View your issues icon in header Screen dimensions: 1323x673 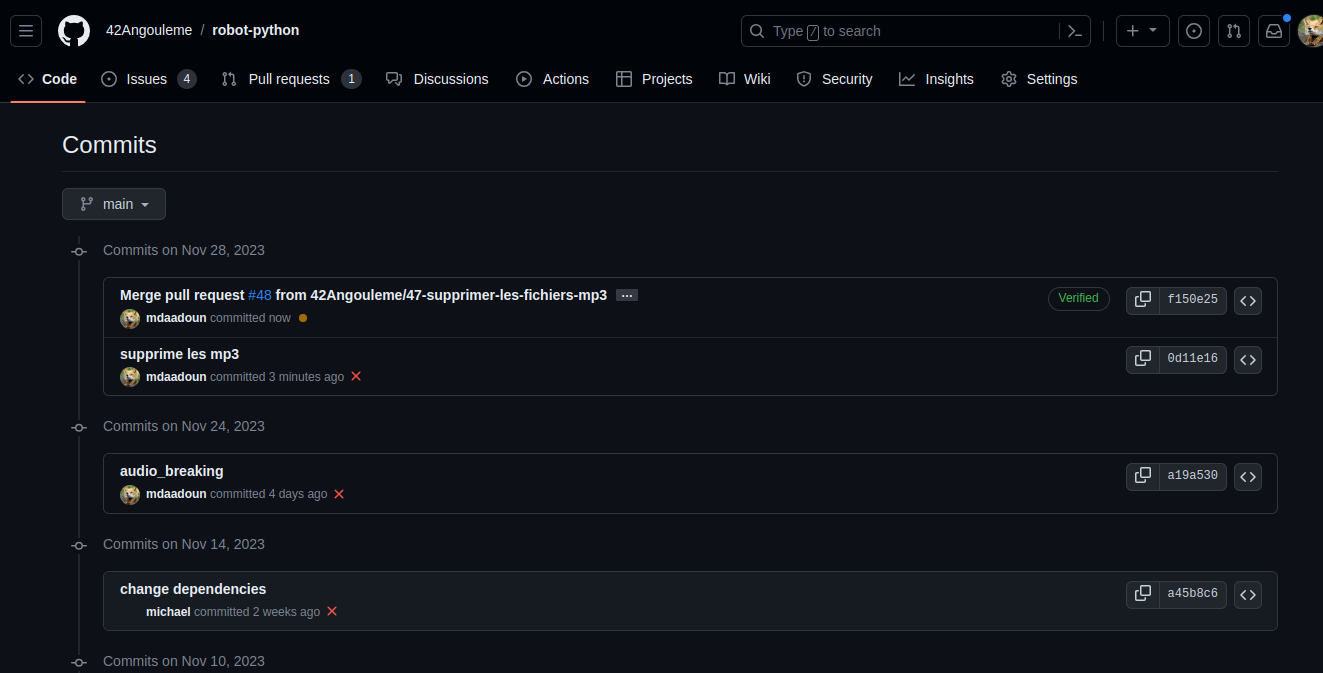(1194, 31)
